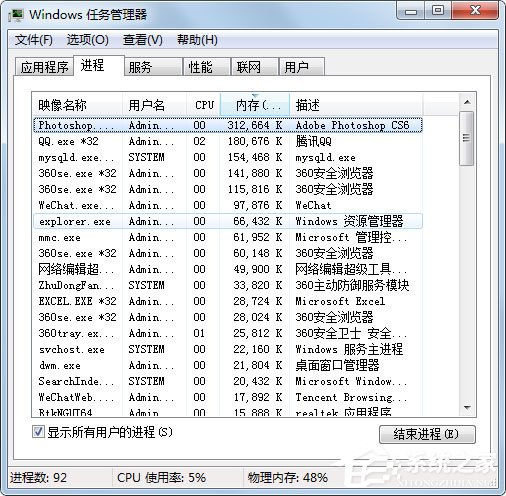Click the Task Manager title bar icon

pos(16,15)
